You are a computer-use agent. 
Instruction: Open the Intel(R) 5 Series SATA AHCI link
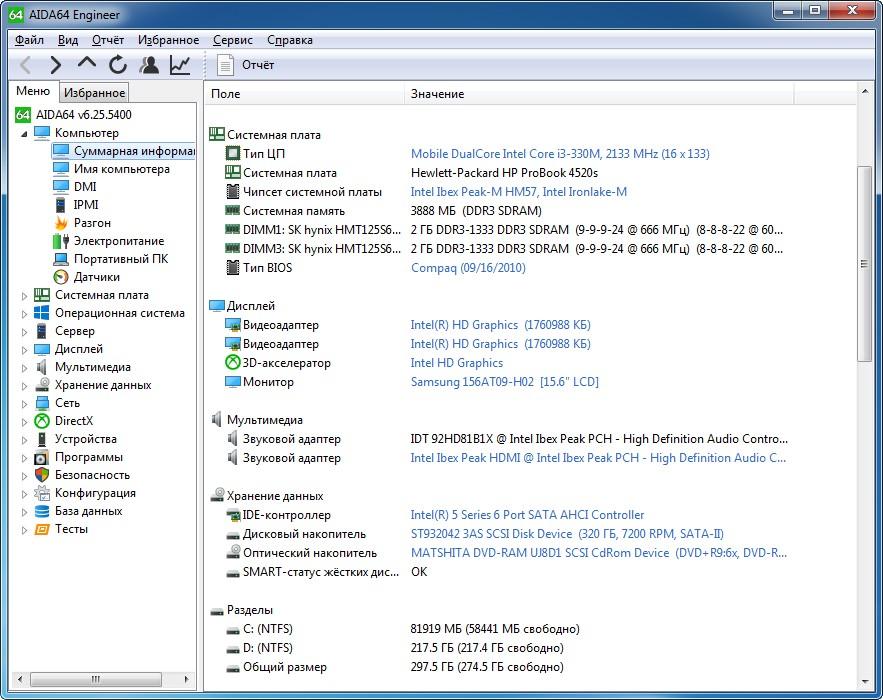pyautogui.click(x=527, y=515)
